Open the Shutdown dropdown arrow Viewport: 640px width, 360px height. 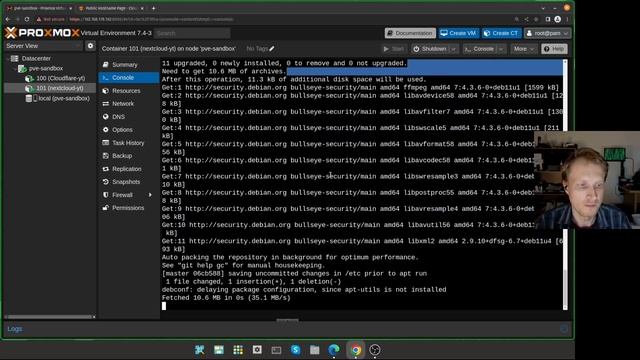[453, 49]
